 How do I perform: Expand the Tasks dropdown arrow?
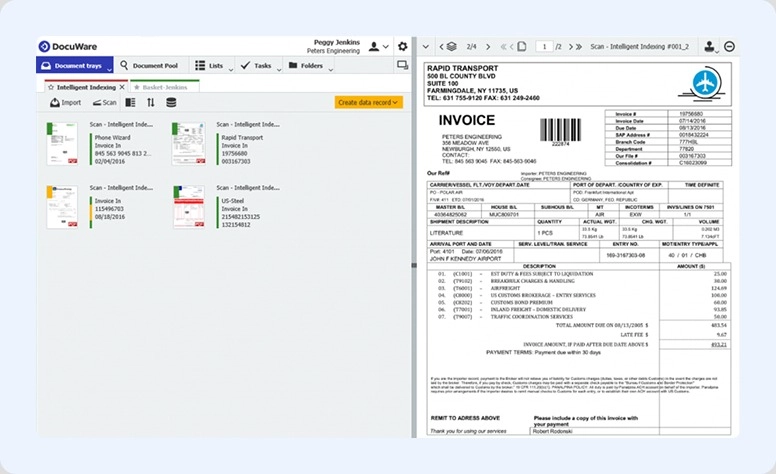279,69
